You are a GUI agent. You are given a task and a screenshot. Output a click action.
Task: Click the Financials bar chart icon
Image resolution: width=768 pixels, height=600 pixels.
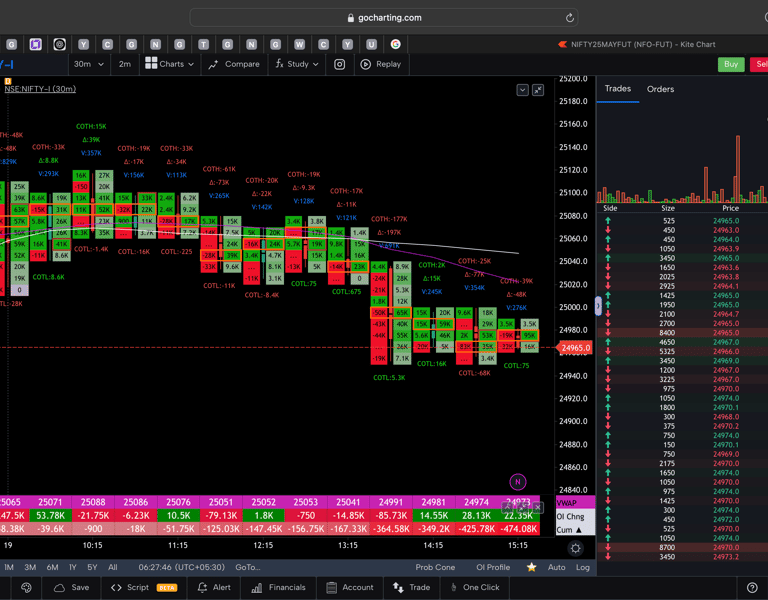pos(257,588)
